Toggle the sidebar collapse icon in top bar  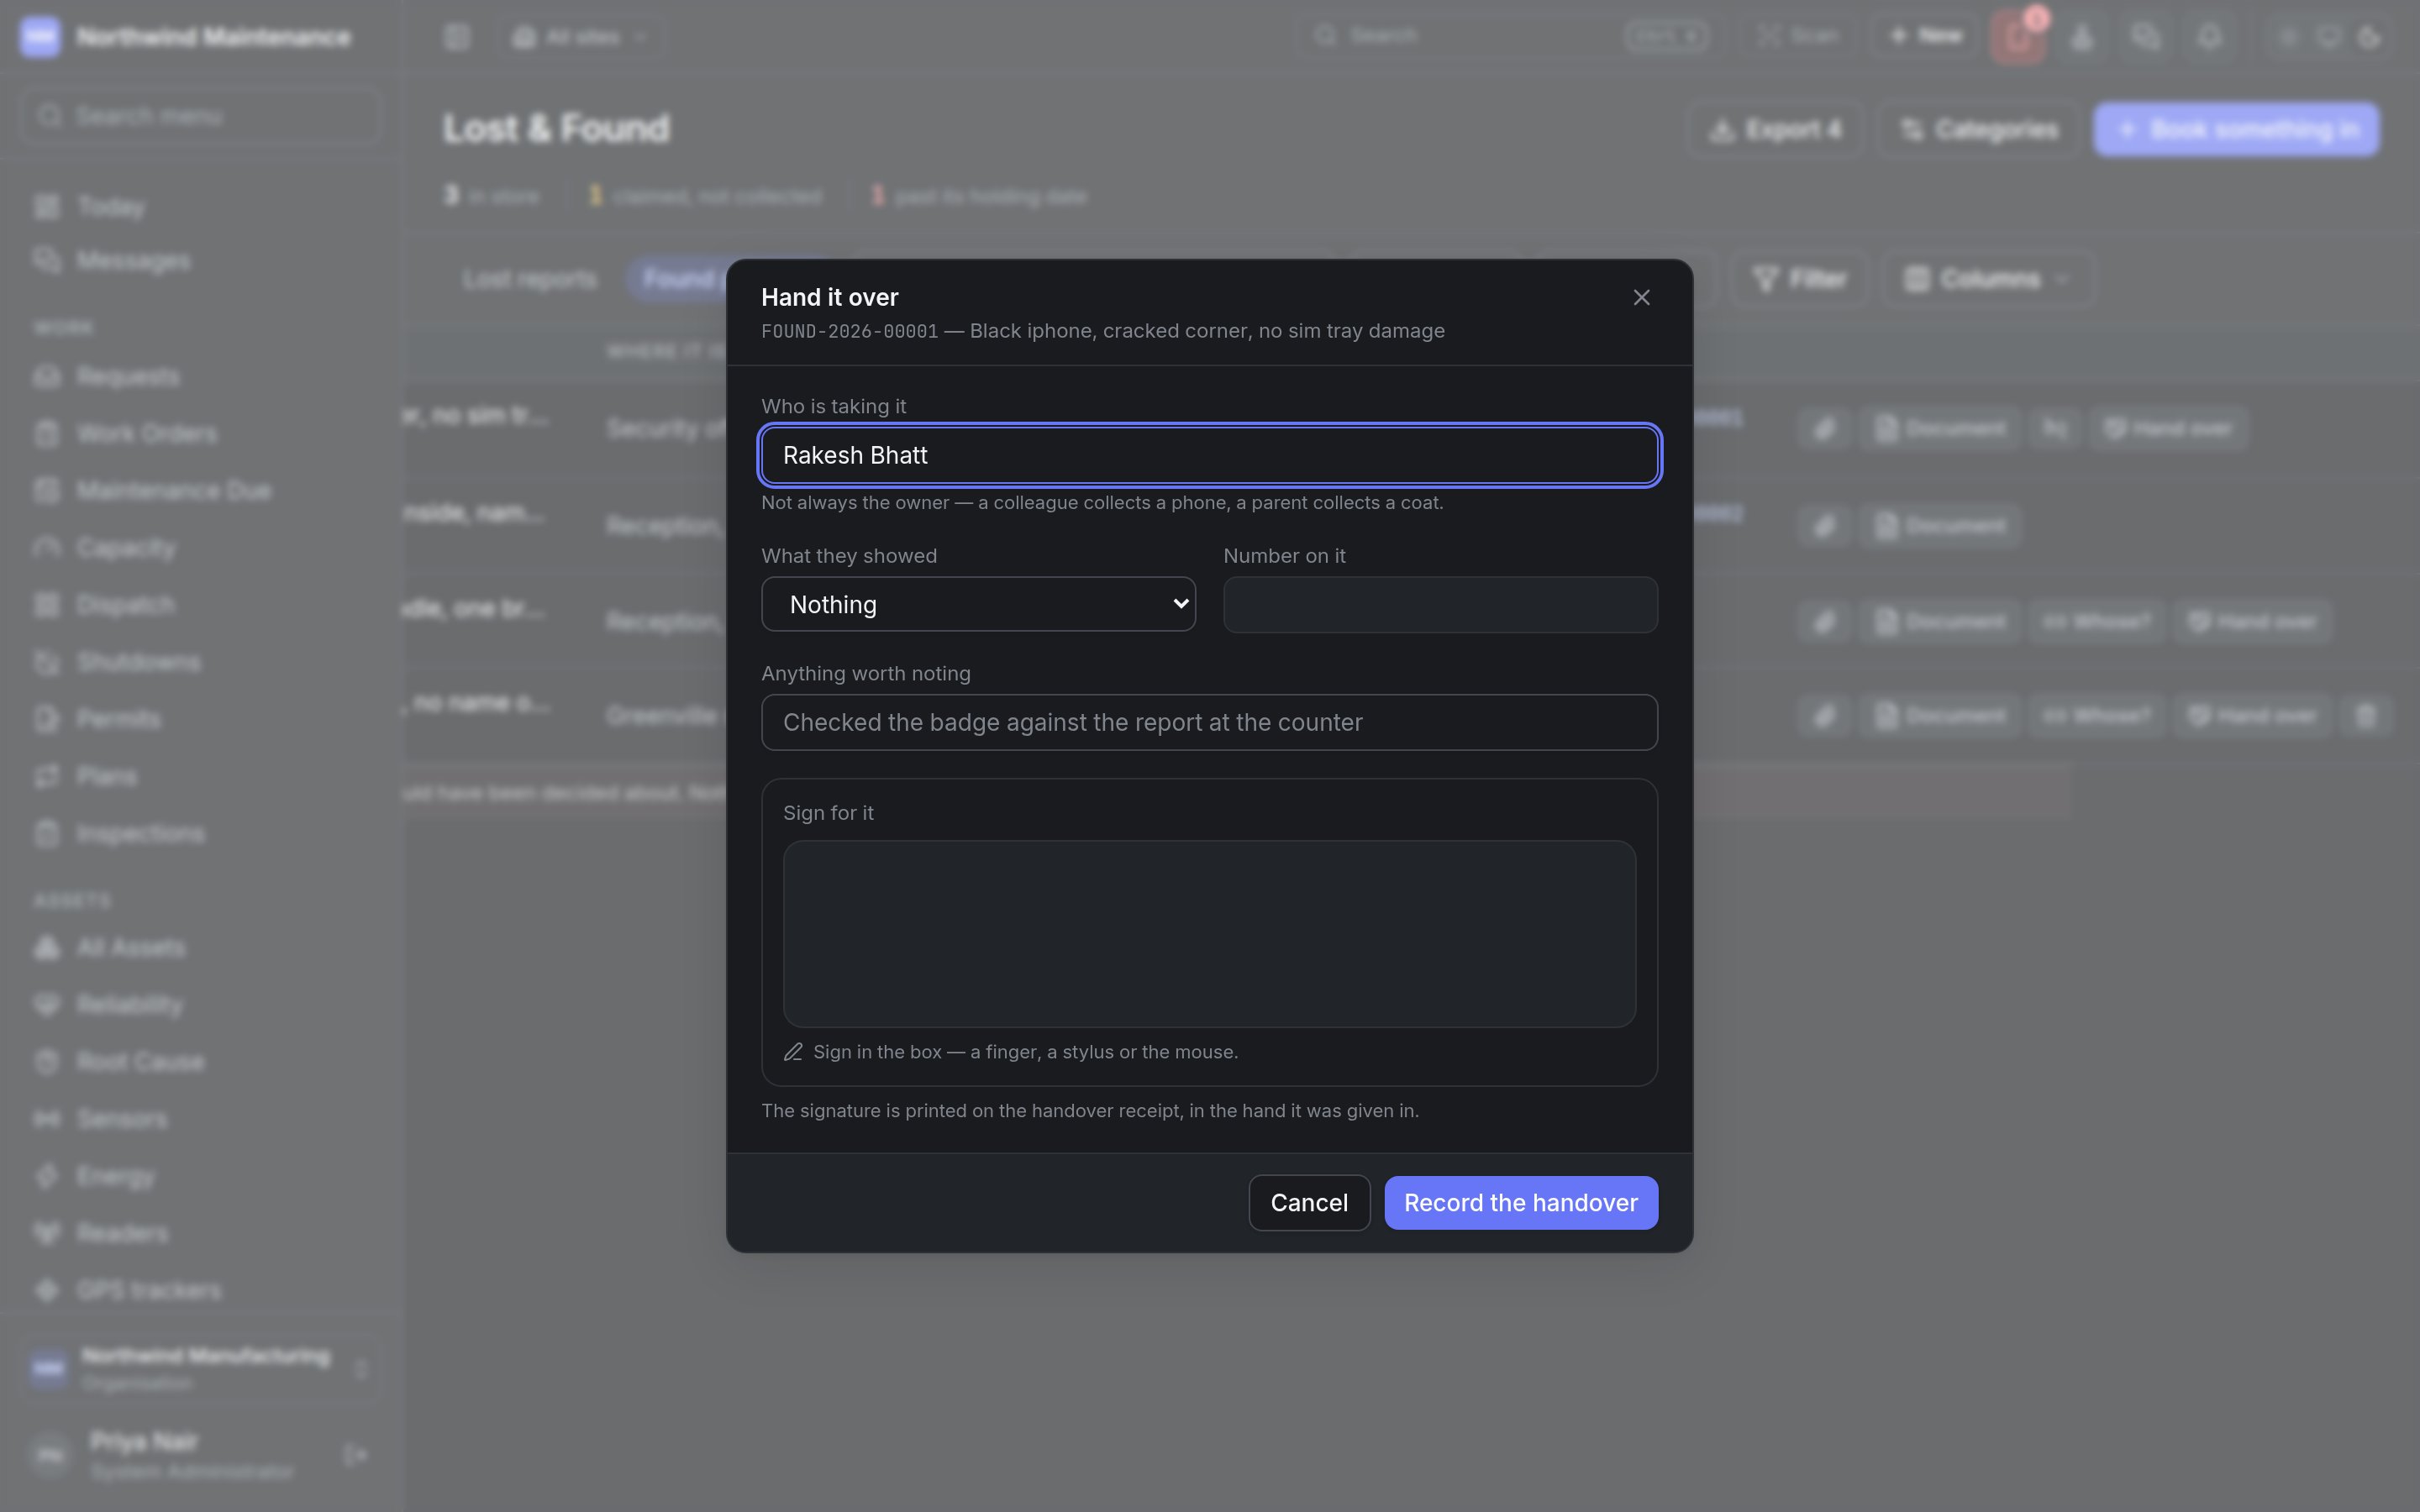[x=457, y=37]
